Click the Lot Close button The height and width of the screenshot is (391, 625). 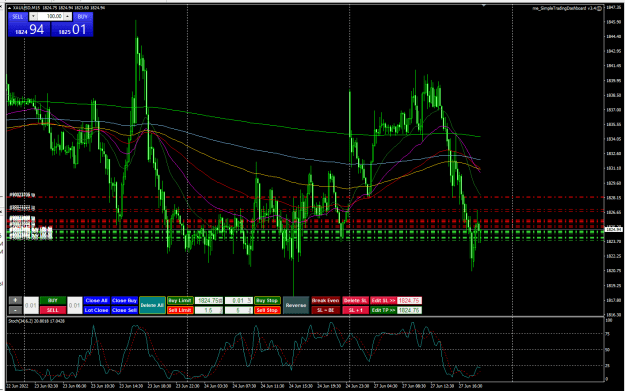pos(96,310)
